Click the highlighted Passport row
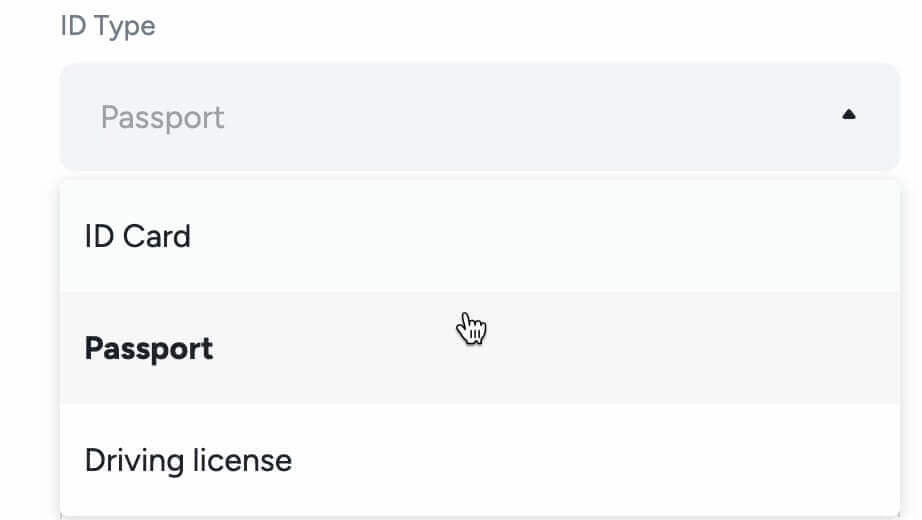The width and height of the screenshot is (922, 520). 480,348
